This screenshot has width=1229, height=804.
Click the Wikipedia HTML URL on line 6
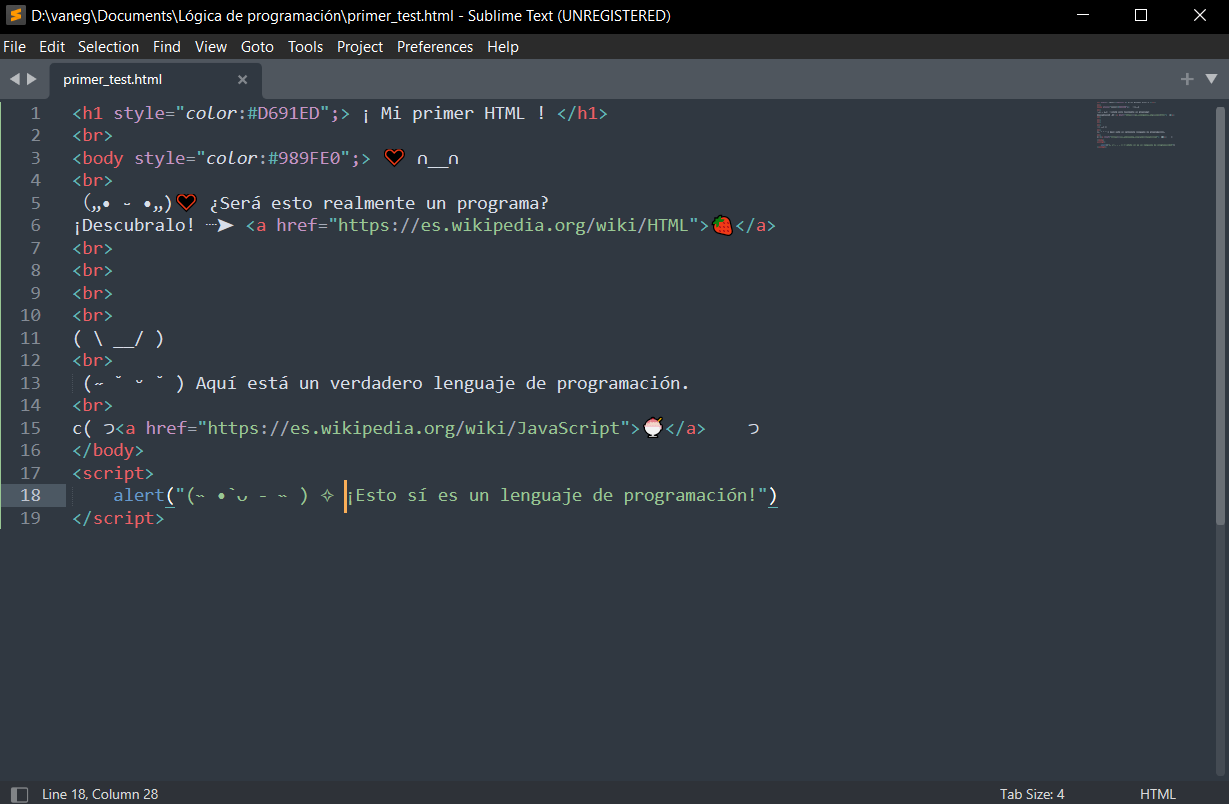pyautogui.click(x=513, y=225)
